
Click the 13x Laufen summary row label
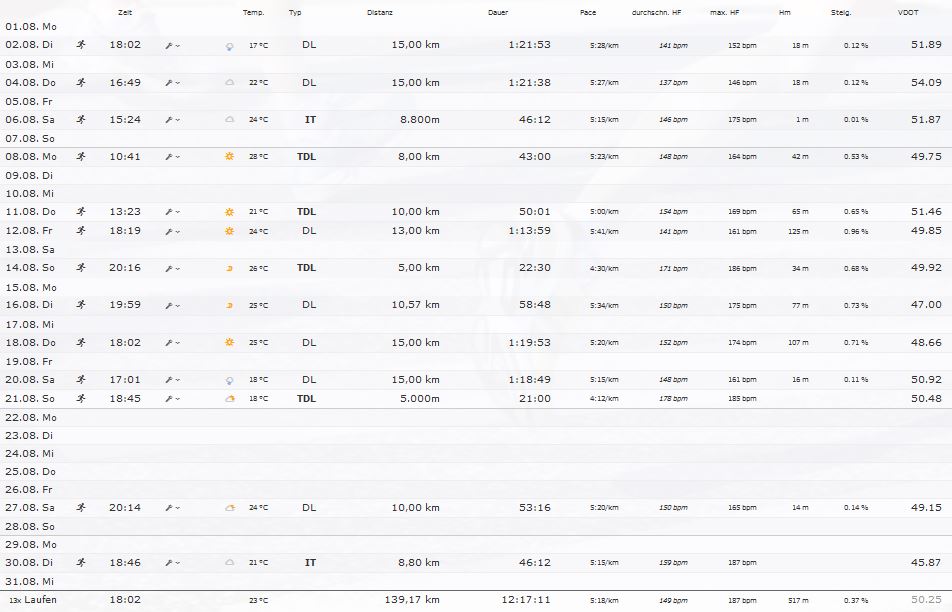click(x=33, y=600)
